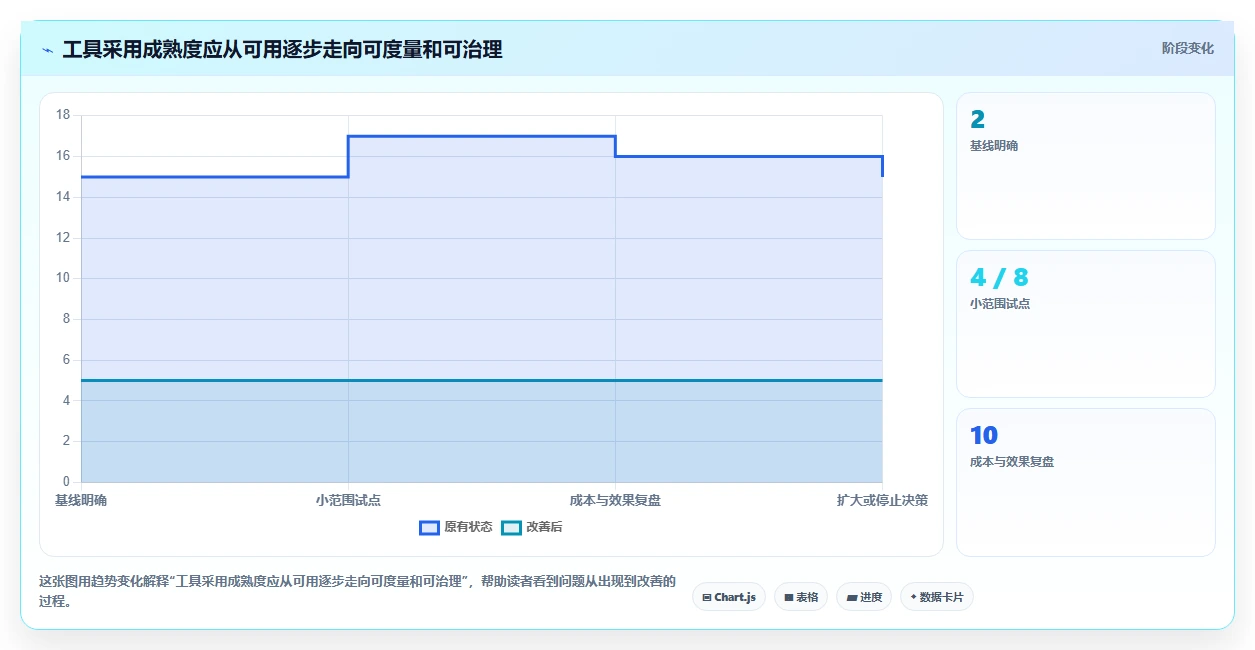Click the y-axis value 10
This screenshot has height=650, width=1255.
(63, 278)
